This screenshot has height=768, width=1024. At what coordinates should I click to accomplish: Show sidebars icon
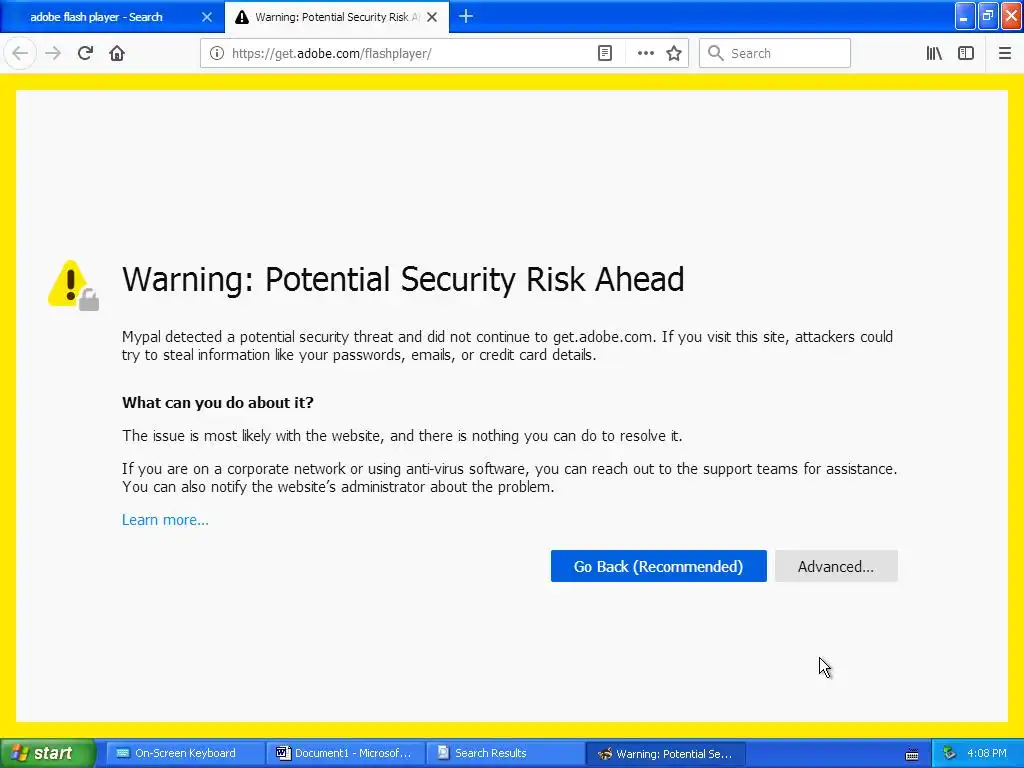click(x=966, y=54)
